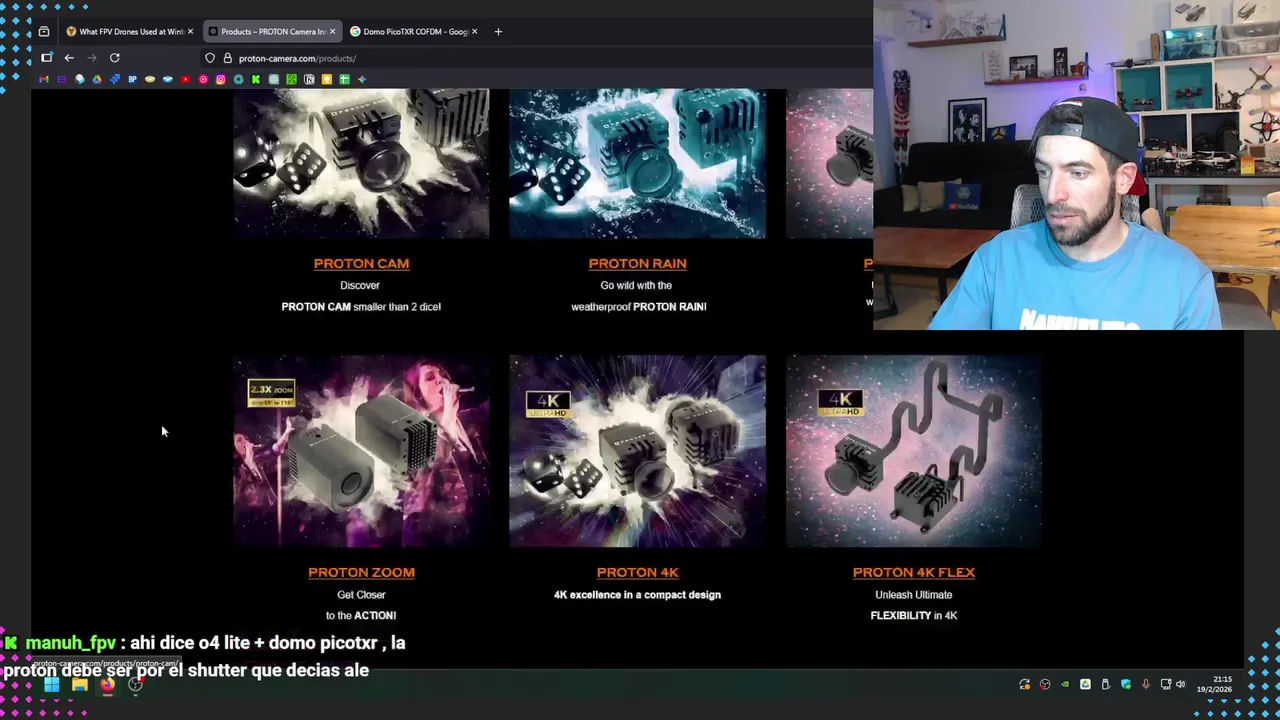Screen dimensions: 1280x720
Task: Close the What FPV Drones tab
Action: click(190, 31)
